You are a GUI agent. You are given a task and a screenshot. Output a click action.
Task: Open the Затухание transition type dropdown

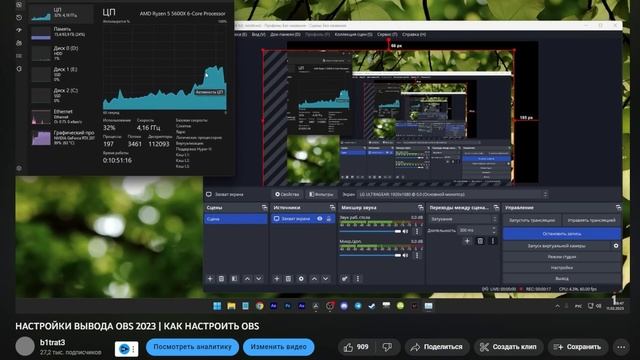(463, 219)
